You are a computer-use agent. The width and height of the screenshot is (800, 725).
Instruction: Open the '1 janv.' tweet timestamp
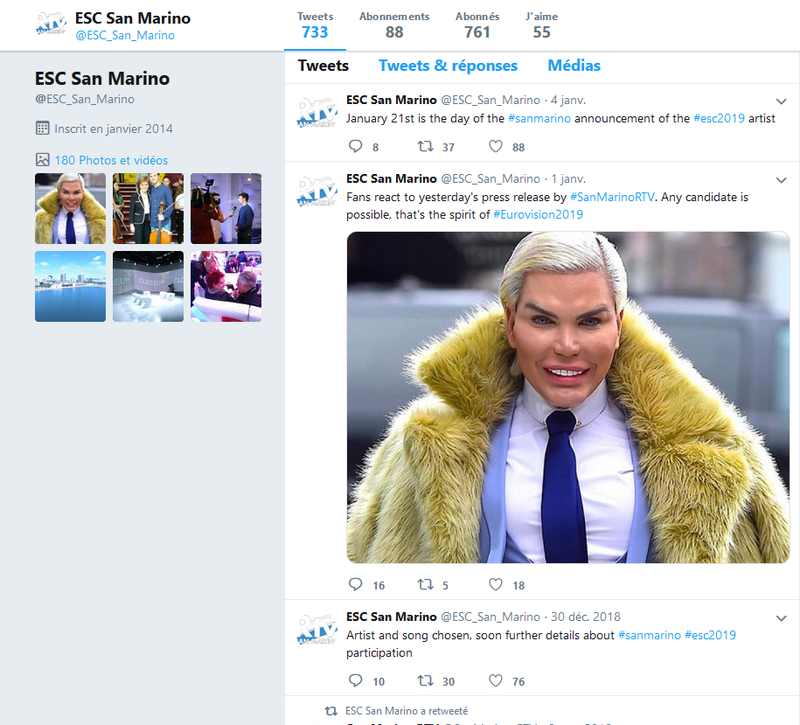pyautogui.click(x=568, y=179)
